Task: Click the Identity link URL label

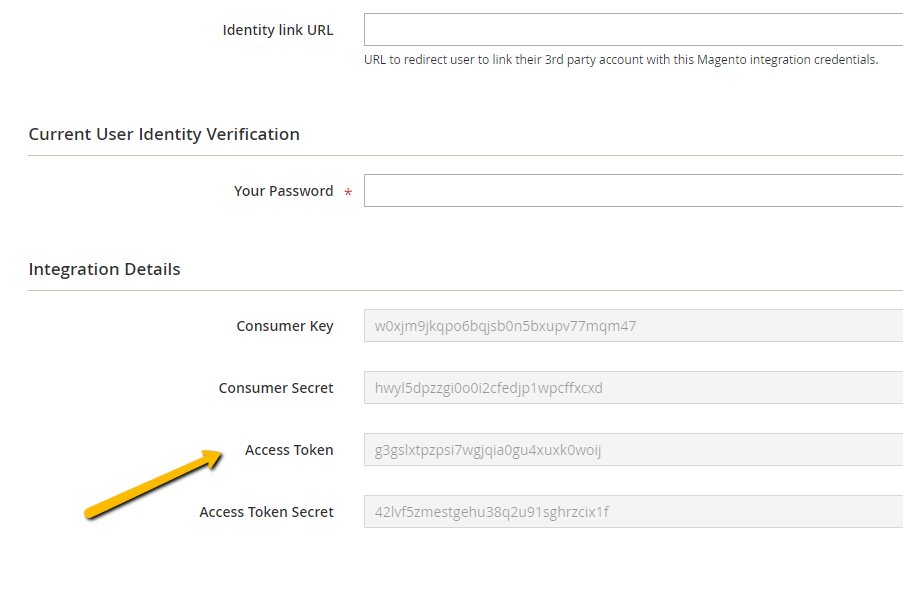Action: pos(277,30)
